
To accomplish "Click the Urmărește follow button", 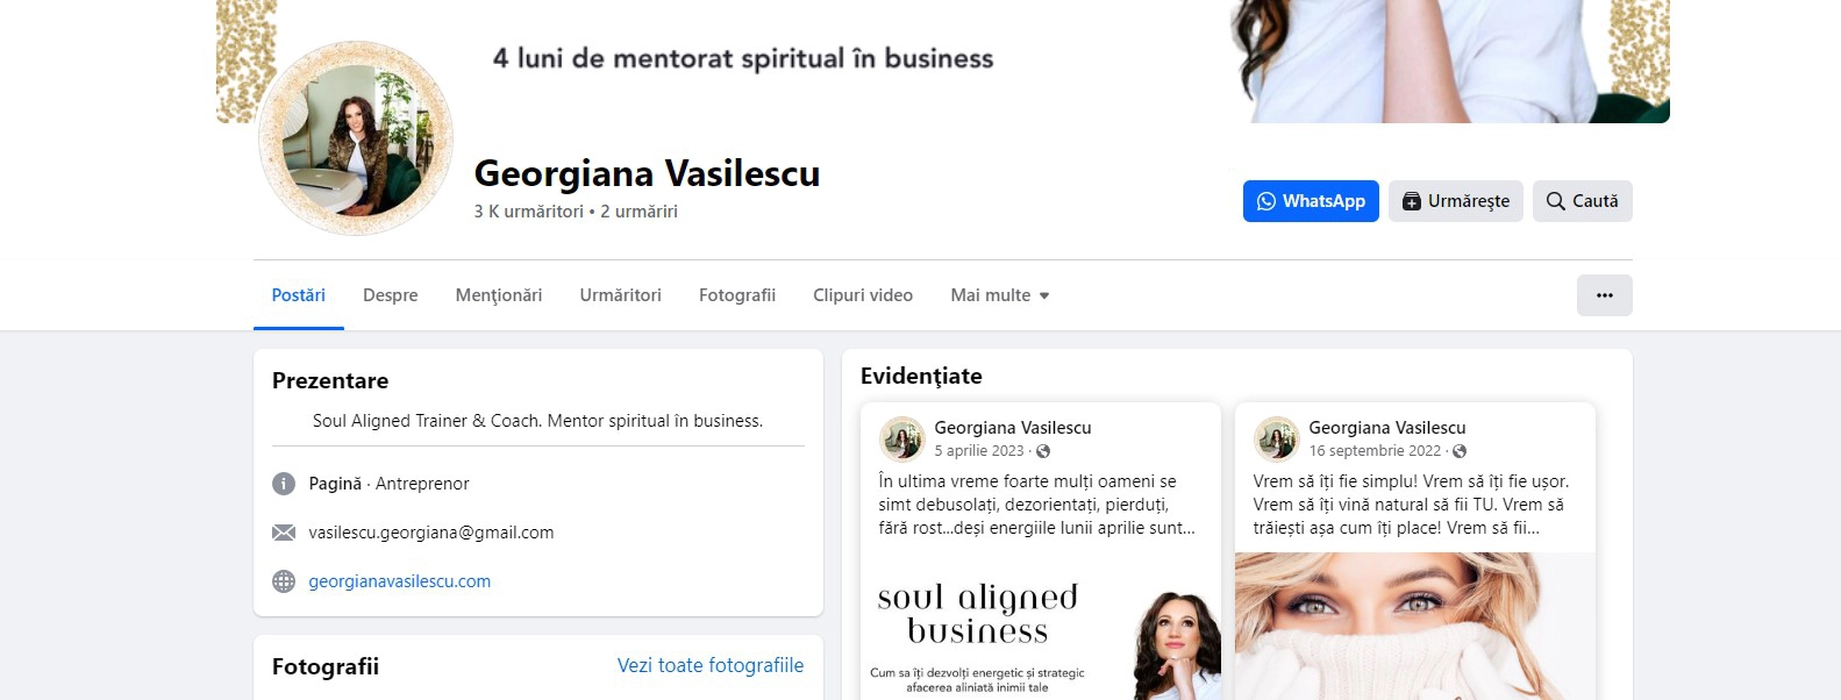I will 1455,201.
